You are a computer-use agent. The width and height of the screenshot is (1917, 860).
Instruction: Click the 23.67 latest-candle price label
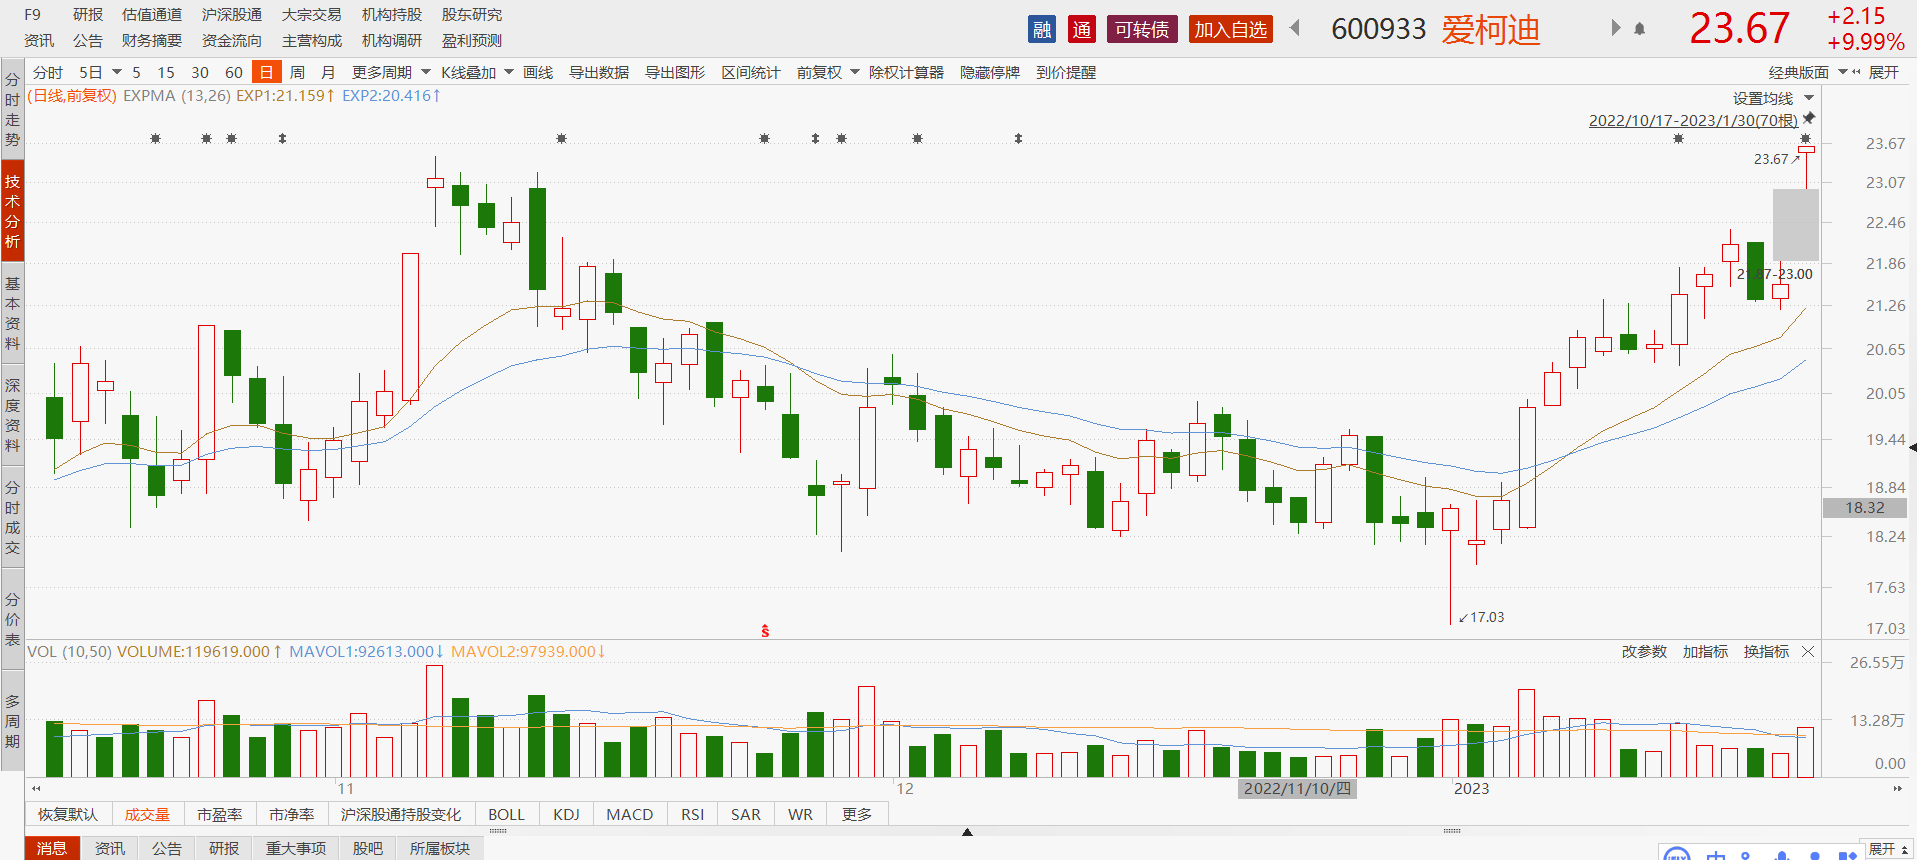coord(1771,159)
